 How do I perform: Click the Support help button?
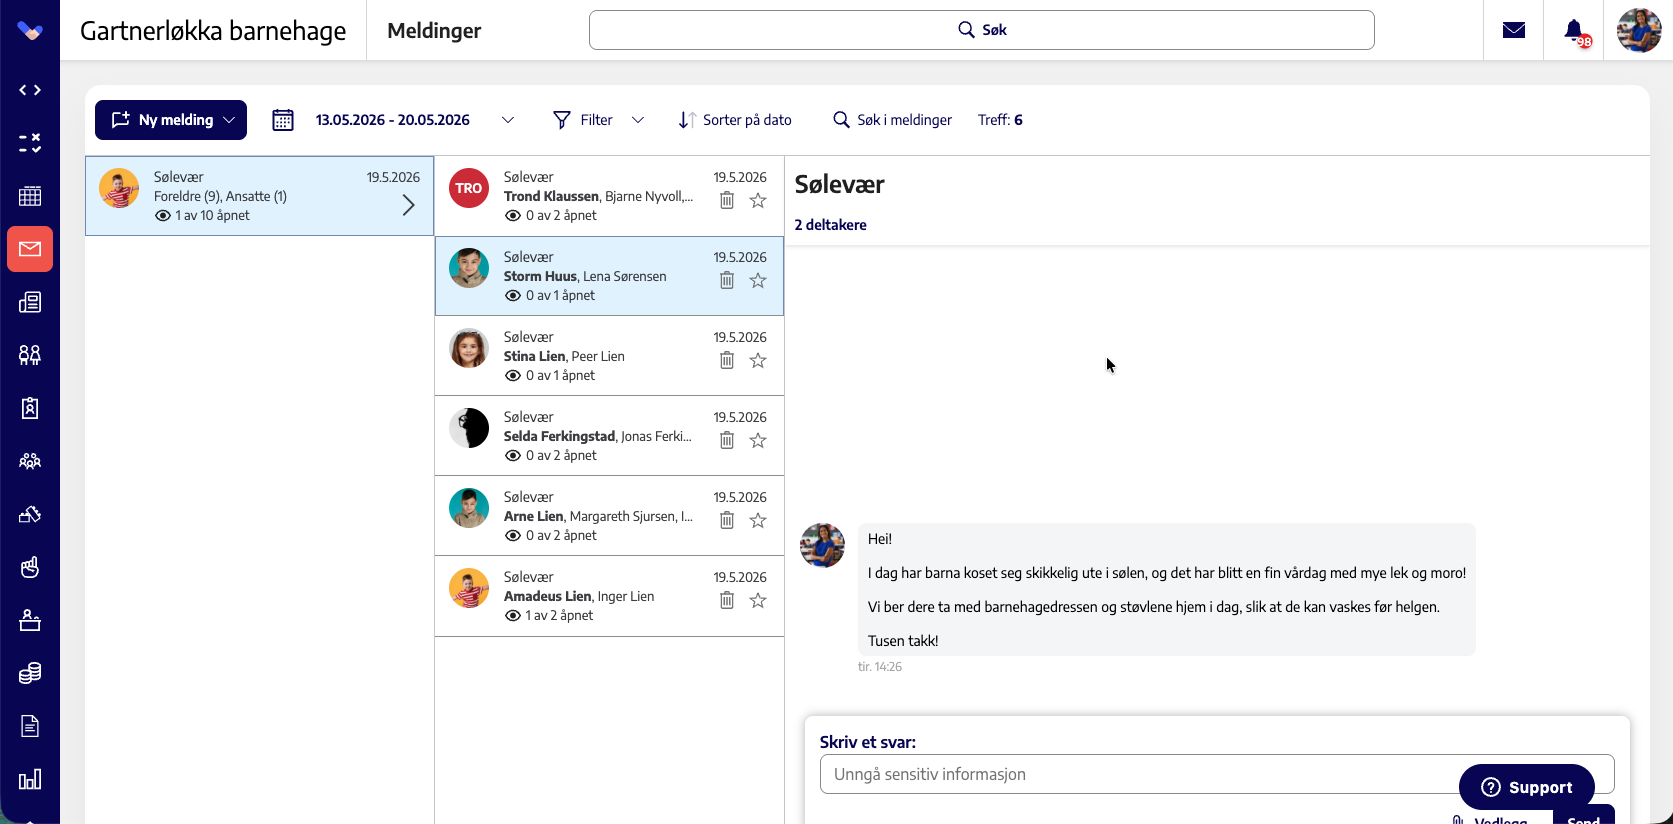[x=1526, y=787]
